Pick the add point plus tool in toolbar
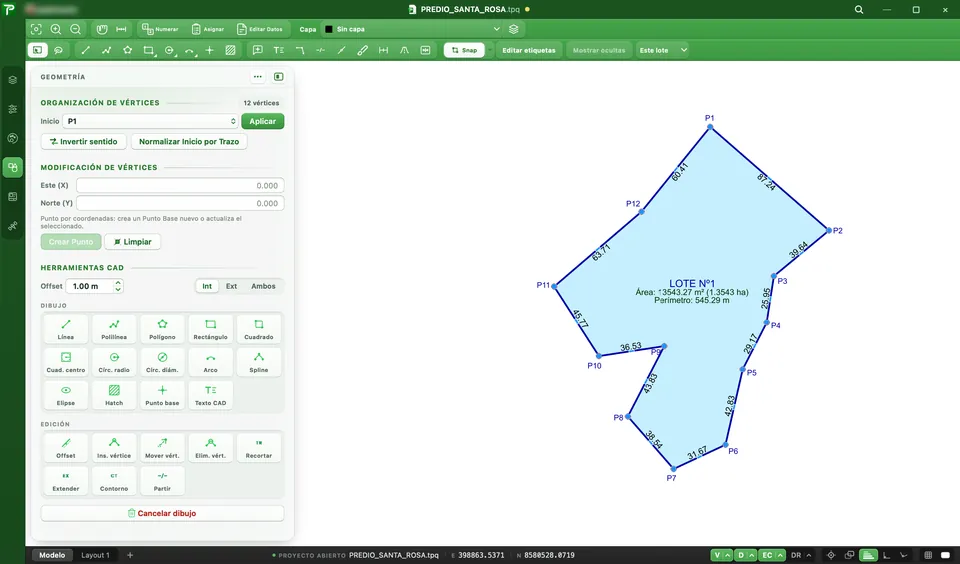Viewport: 960px width, 564px height. coord(209,50)
